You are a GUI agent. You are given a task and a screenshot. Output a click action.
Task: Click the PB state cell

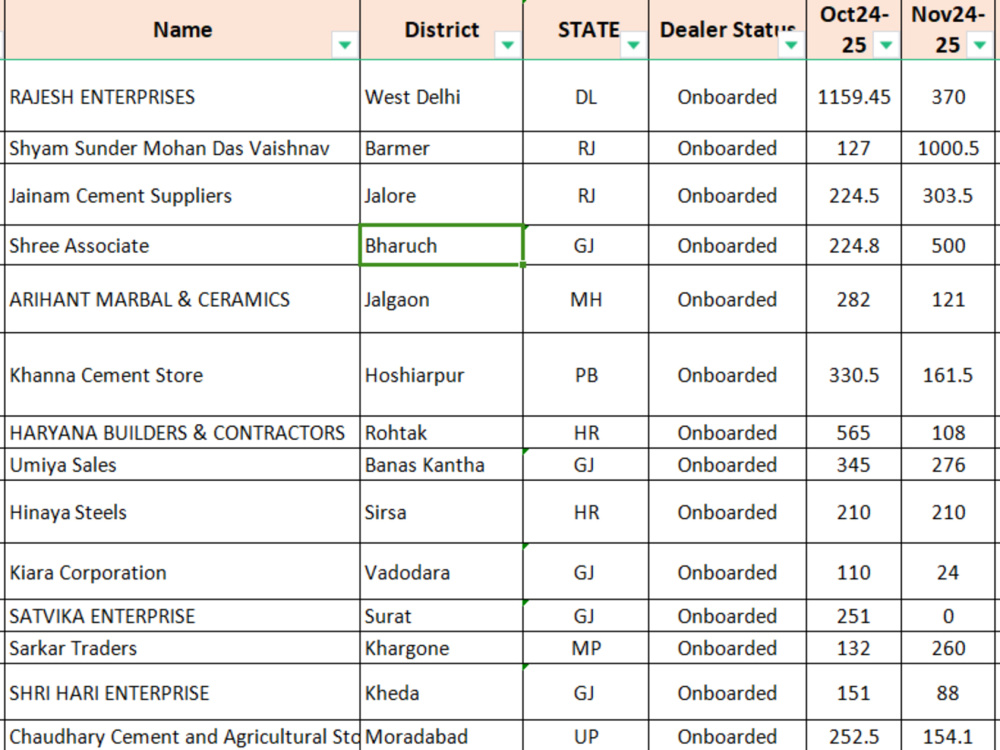point(586,374)
